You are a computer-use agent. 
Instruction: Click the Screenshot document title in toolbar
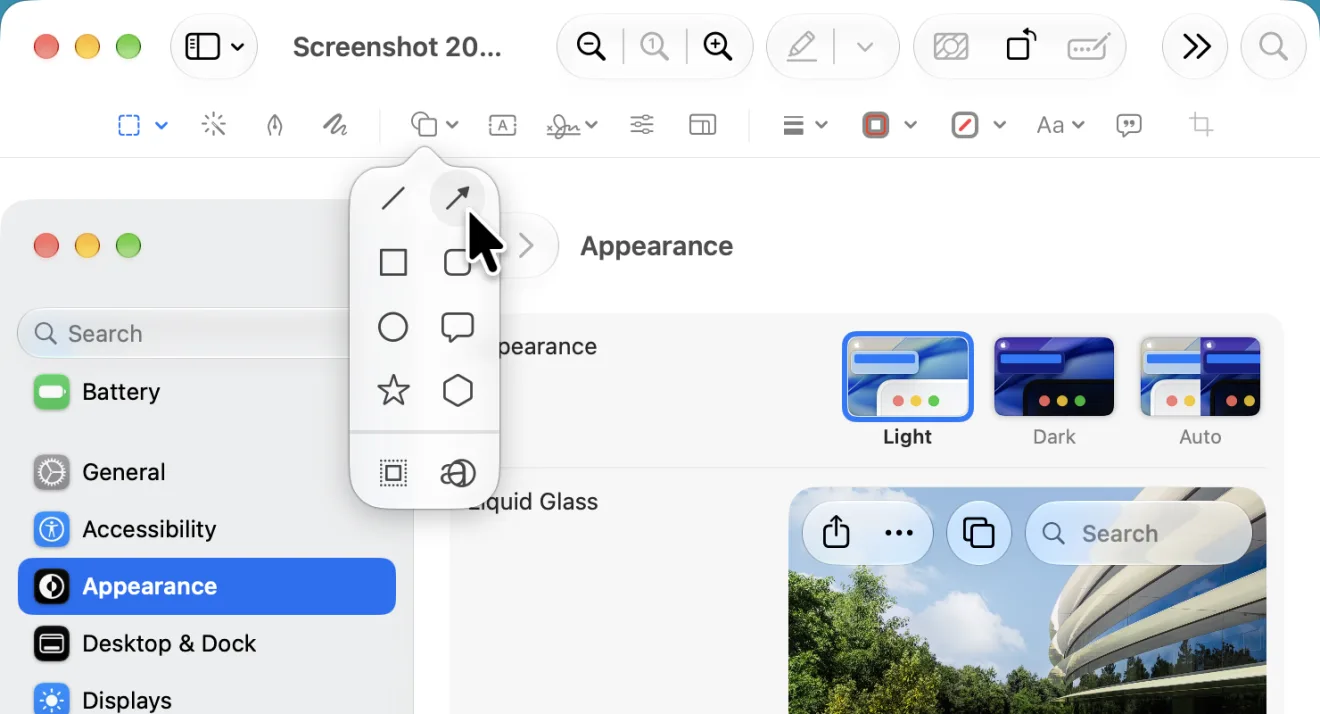(x=397, y=47)
